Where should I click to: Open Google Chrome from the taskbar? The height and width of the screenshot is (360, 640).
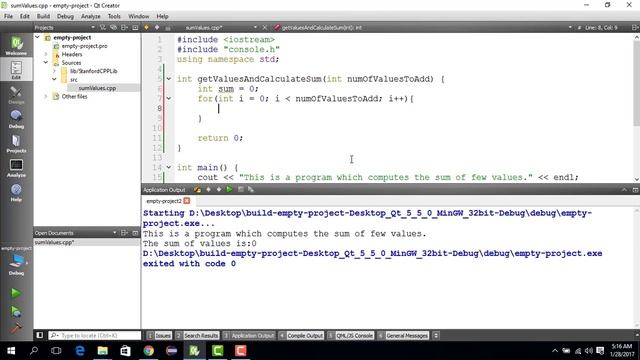pos(149,351)
